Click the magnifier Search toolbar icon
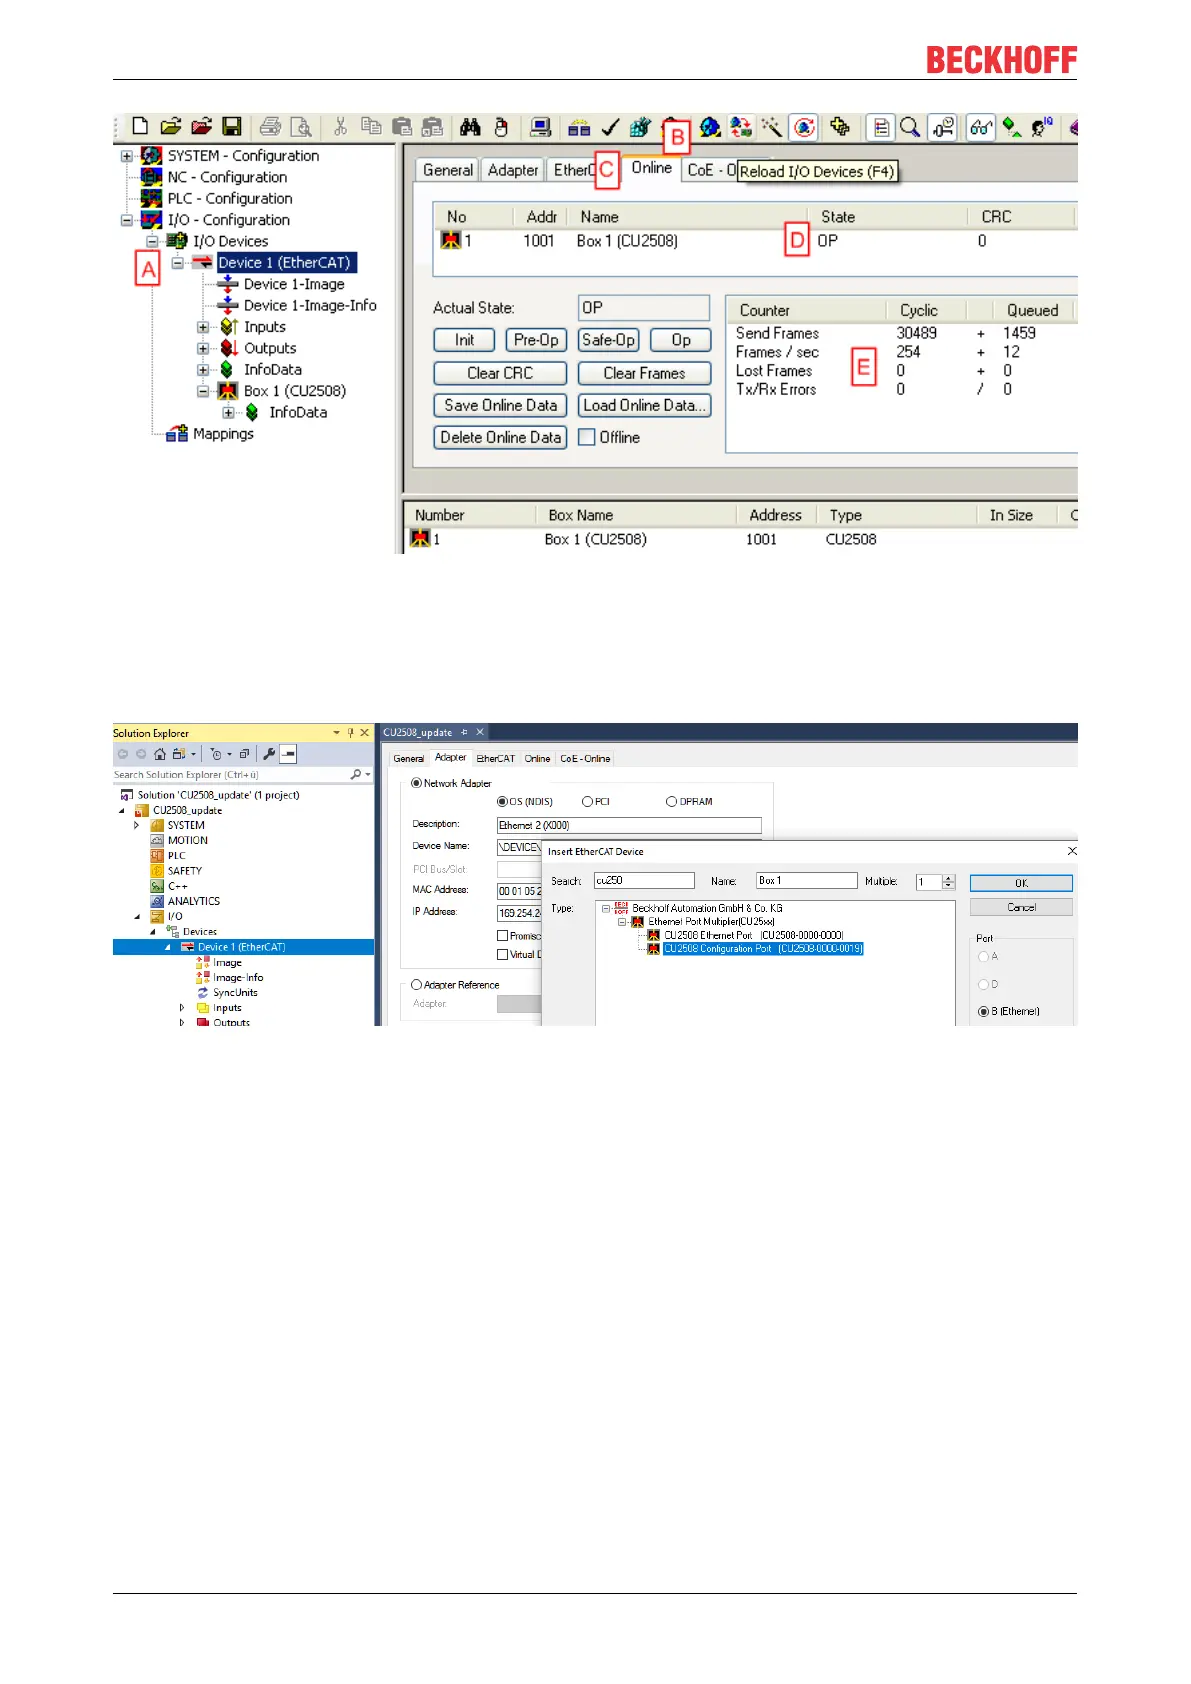The image size is (1191, 1684). (x=910, y=127)
